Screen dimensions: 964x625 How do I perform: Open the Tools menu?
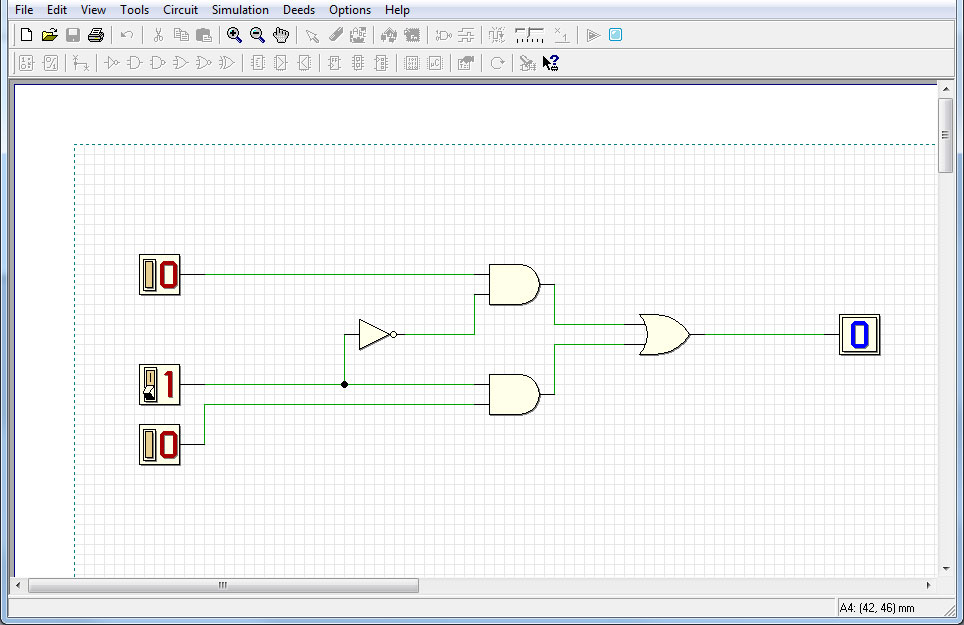[x=134, y=10]
